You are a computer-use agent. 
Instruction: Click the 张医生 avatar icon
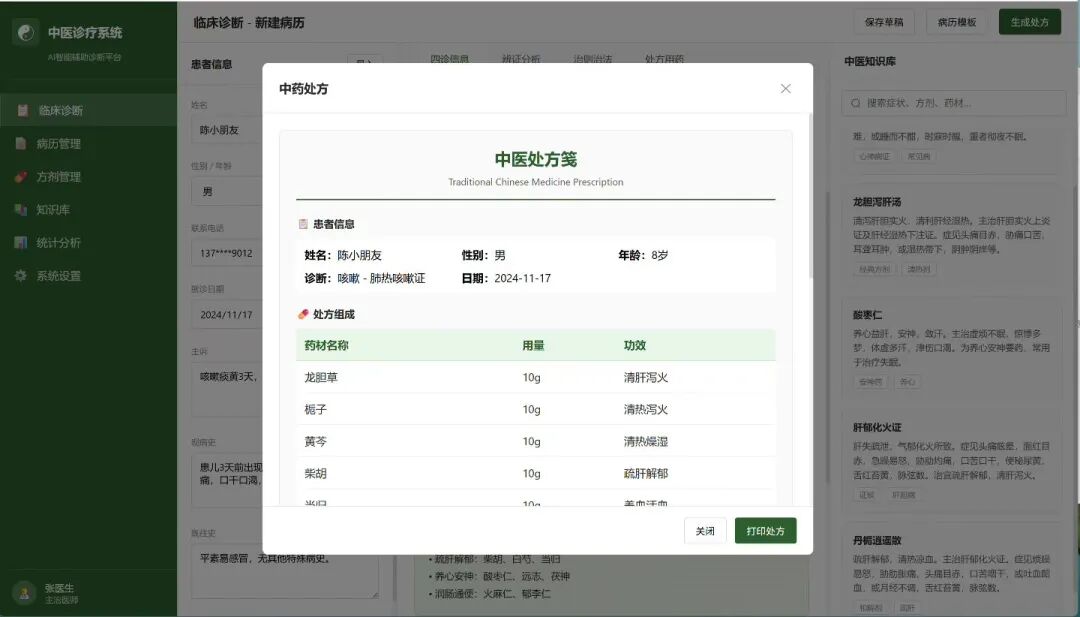click(x=21, y=591)
